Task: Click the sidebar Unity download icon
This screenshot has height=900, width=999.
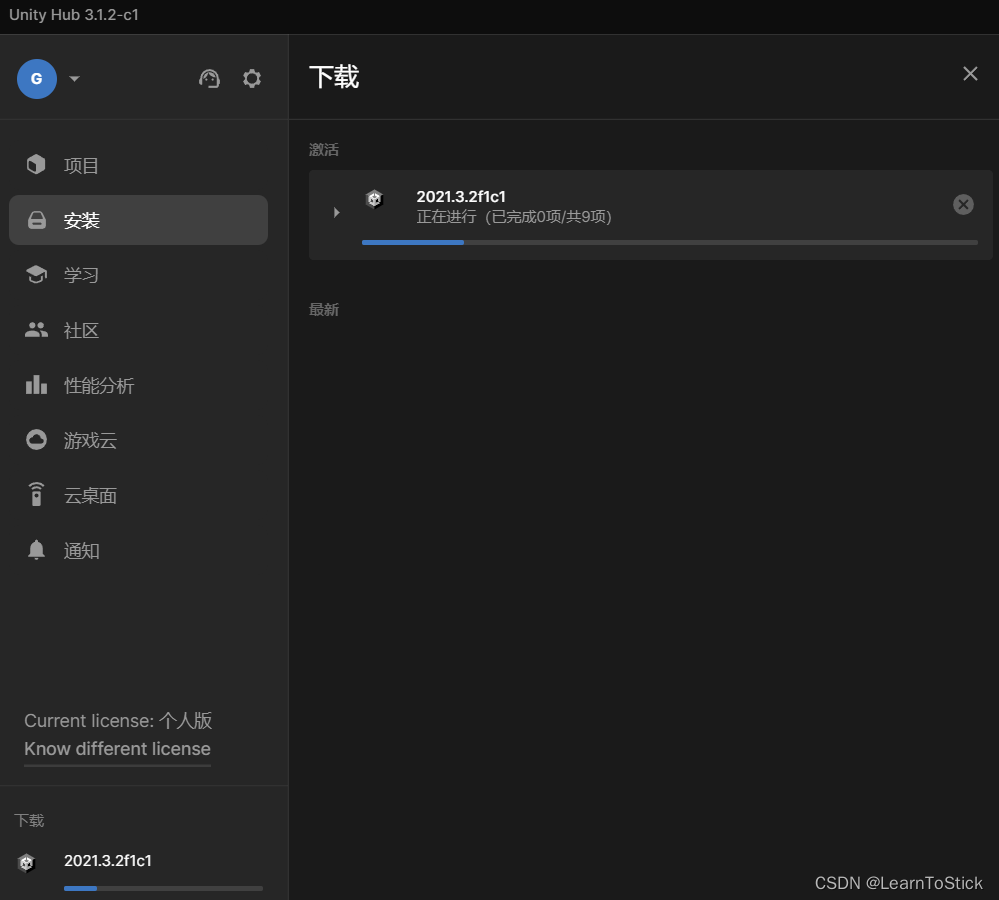Action: click(x=26, y=863)
